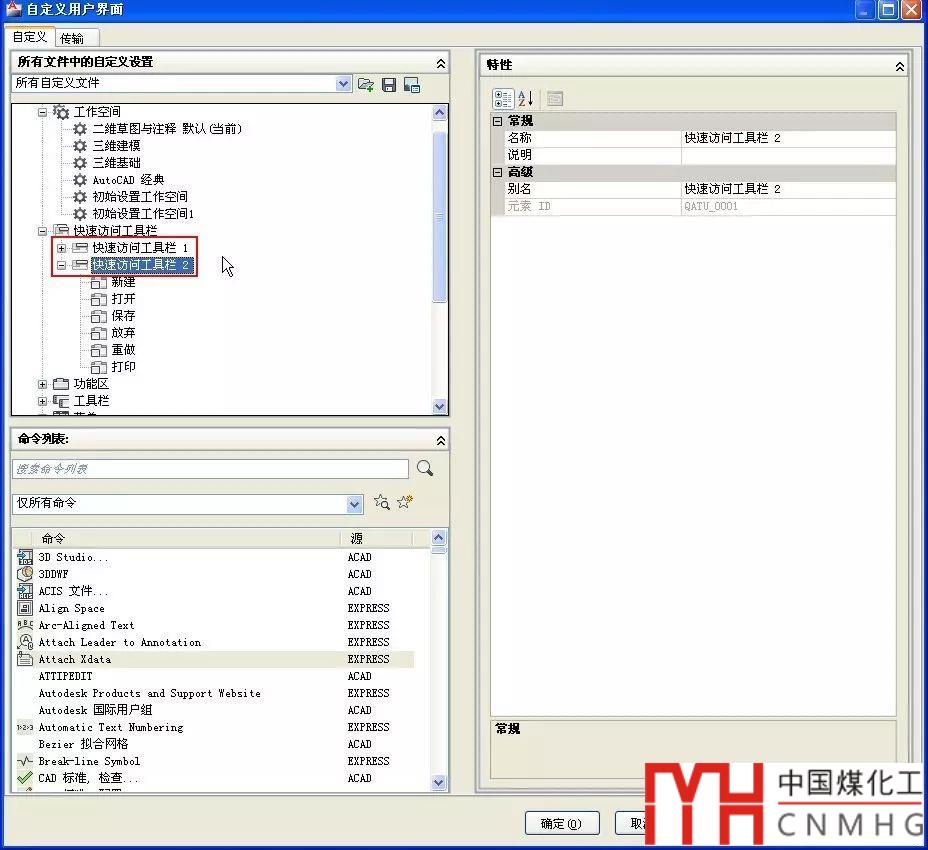Screen dimensions: 928x850
Task: Click the find command star icon
Action: (382, 503)
